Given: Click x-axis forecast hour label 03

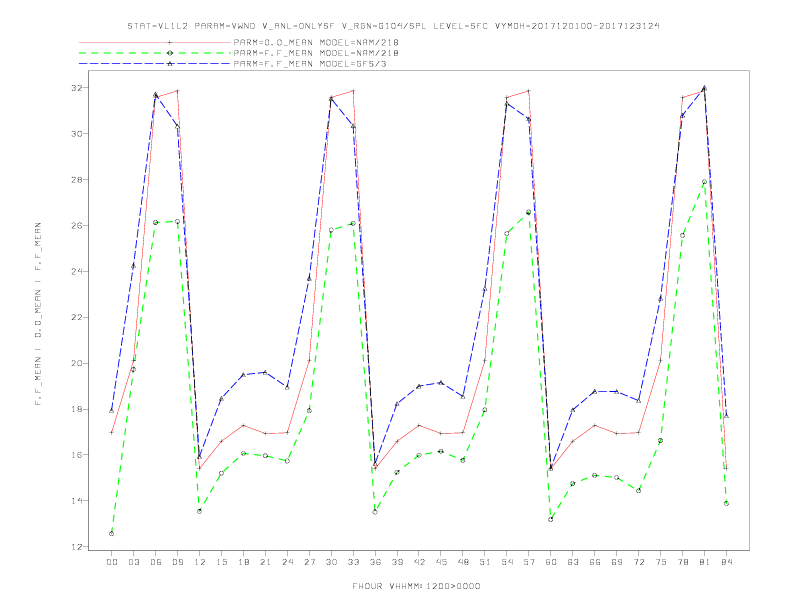Looking at the screenshot, I should pos(133,562).
